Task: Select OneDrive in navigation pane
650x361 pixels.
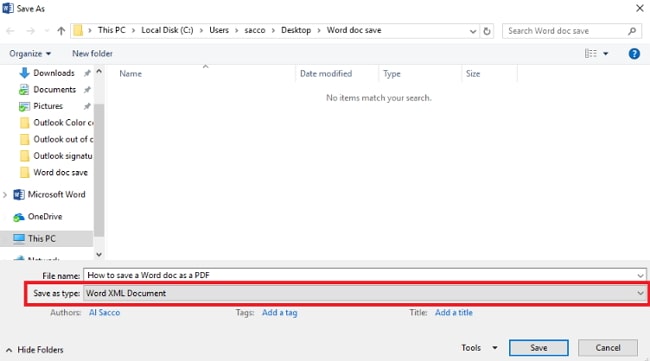Action: coord(38,217)
